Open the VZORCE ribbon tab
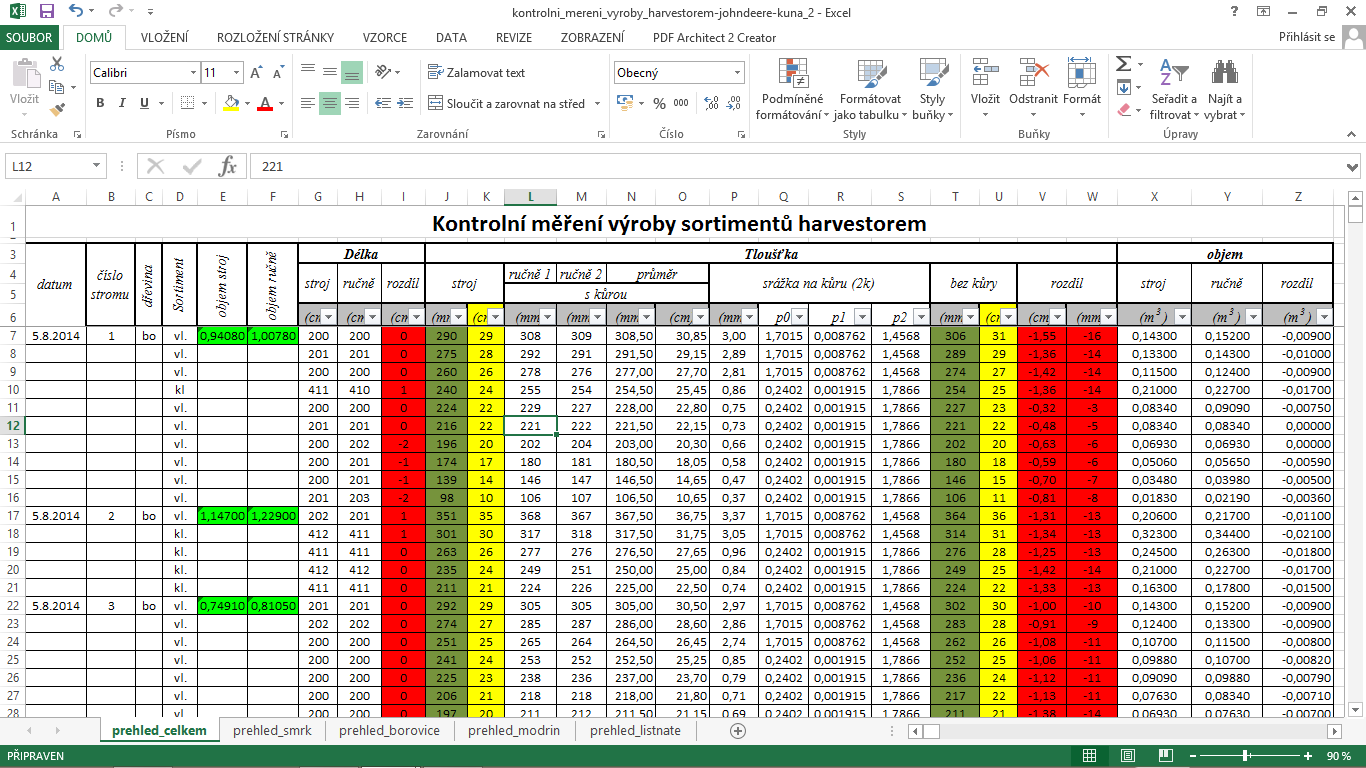Image resolution: width=1366 pixels, height=768 pixels. (384, 37)
